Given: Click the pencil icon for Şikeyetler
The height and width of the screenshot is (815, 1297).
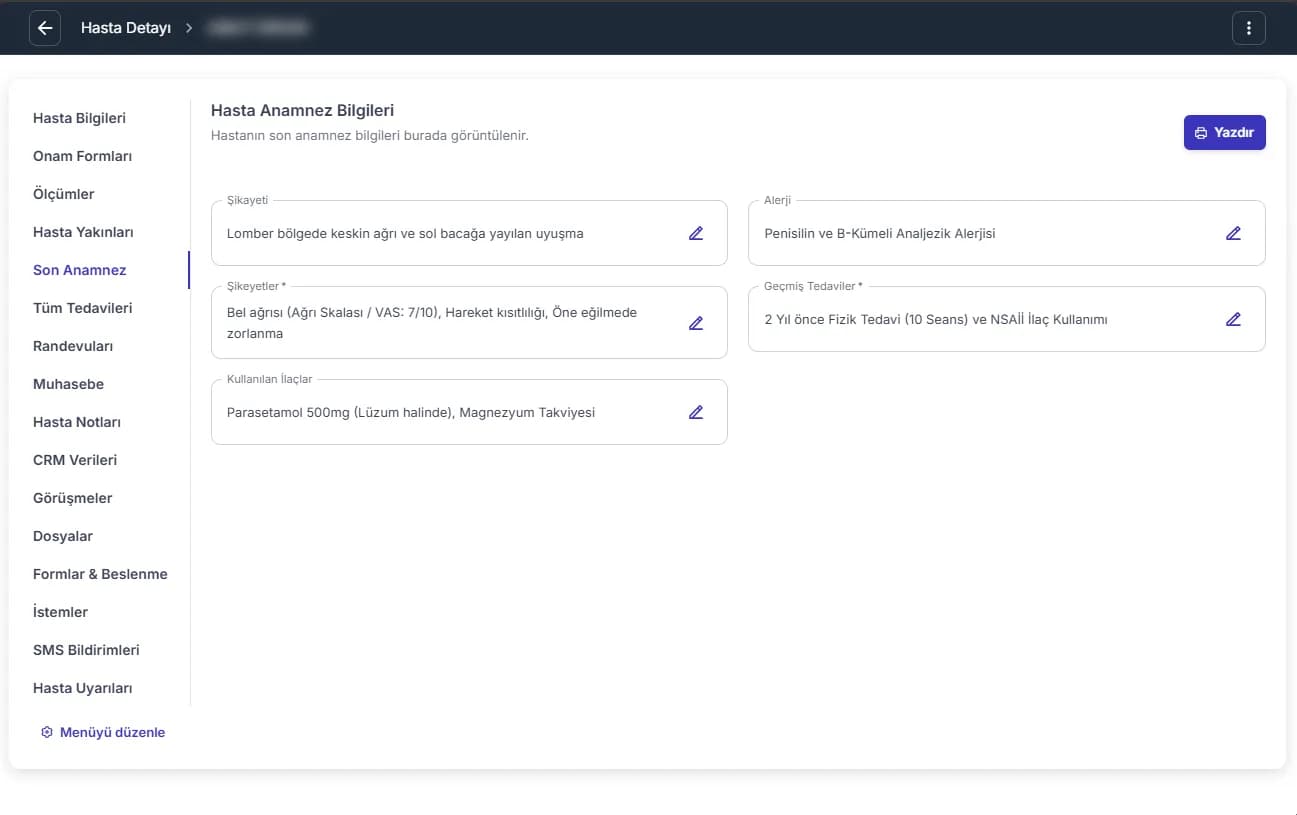Looking at the screenshot, I should coord(696,323).
